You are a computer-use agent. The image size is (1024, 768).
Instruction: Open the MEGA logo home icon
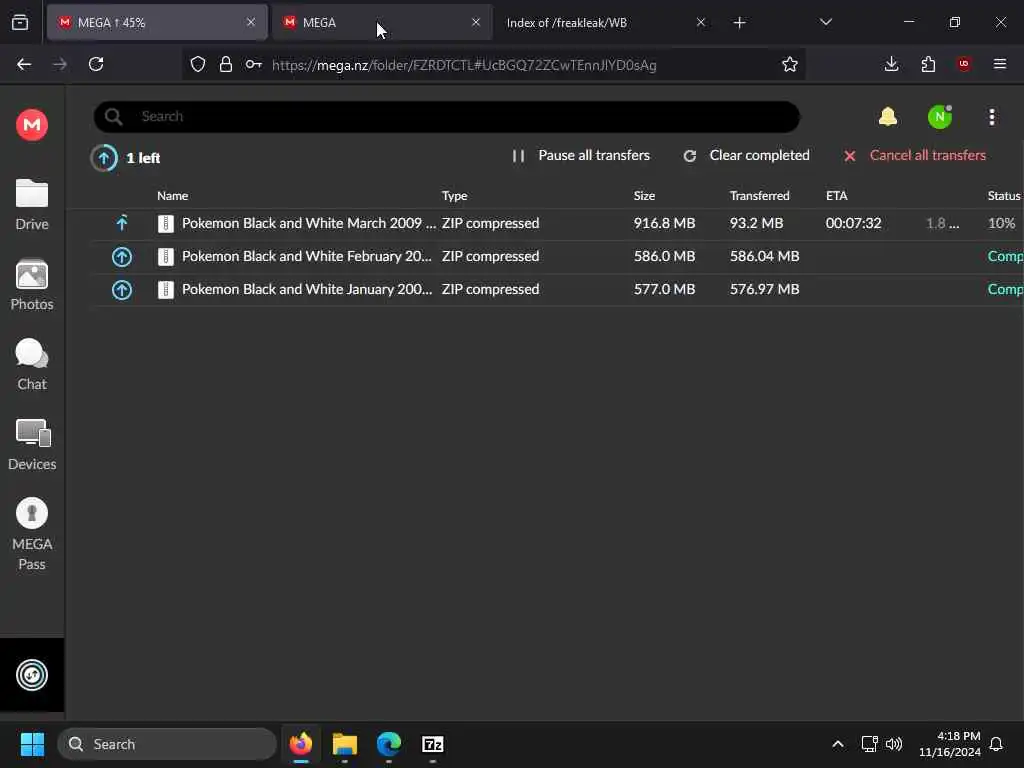tap(32, 124)
